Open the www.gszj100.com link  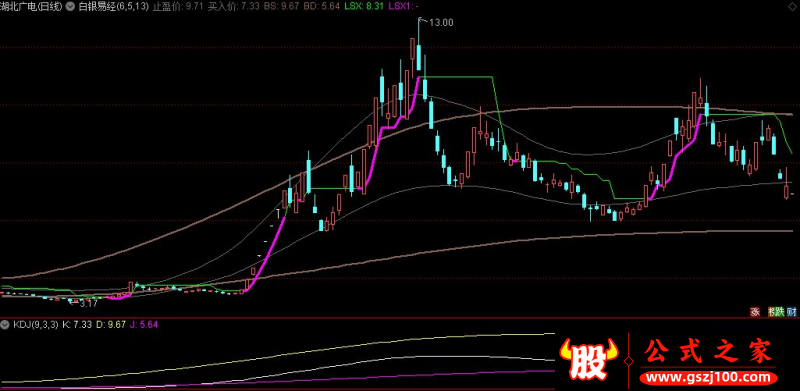point(710,378)
